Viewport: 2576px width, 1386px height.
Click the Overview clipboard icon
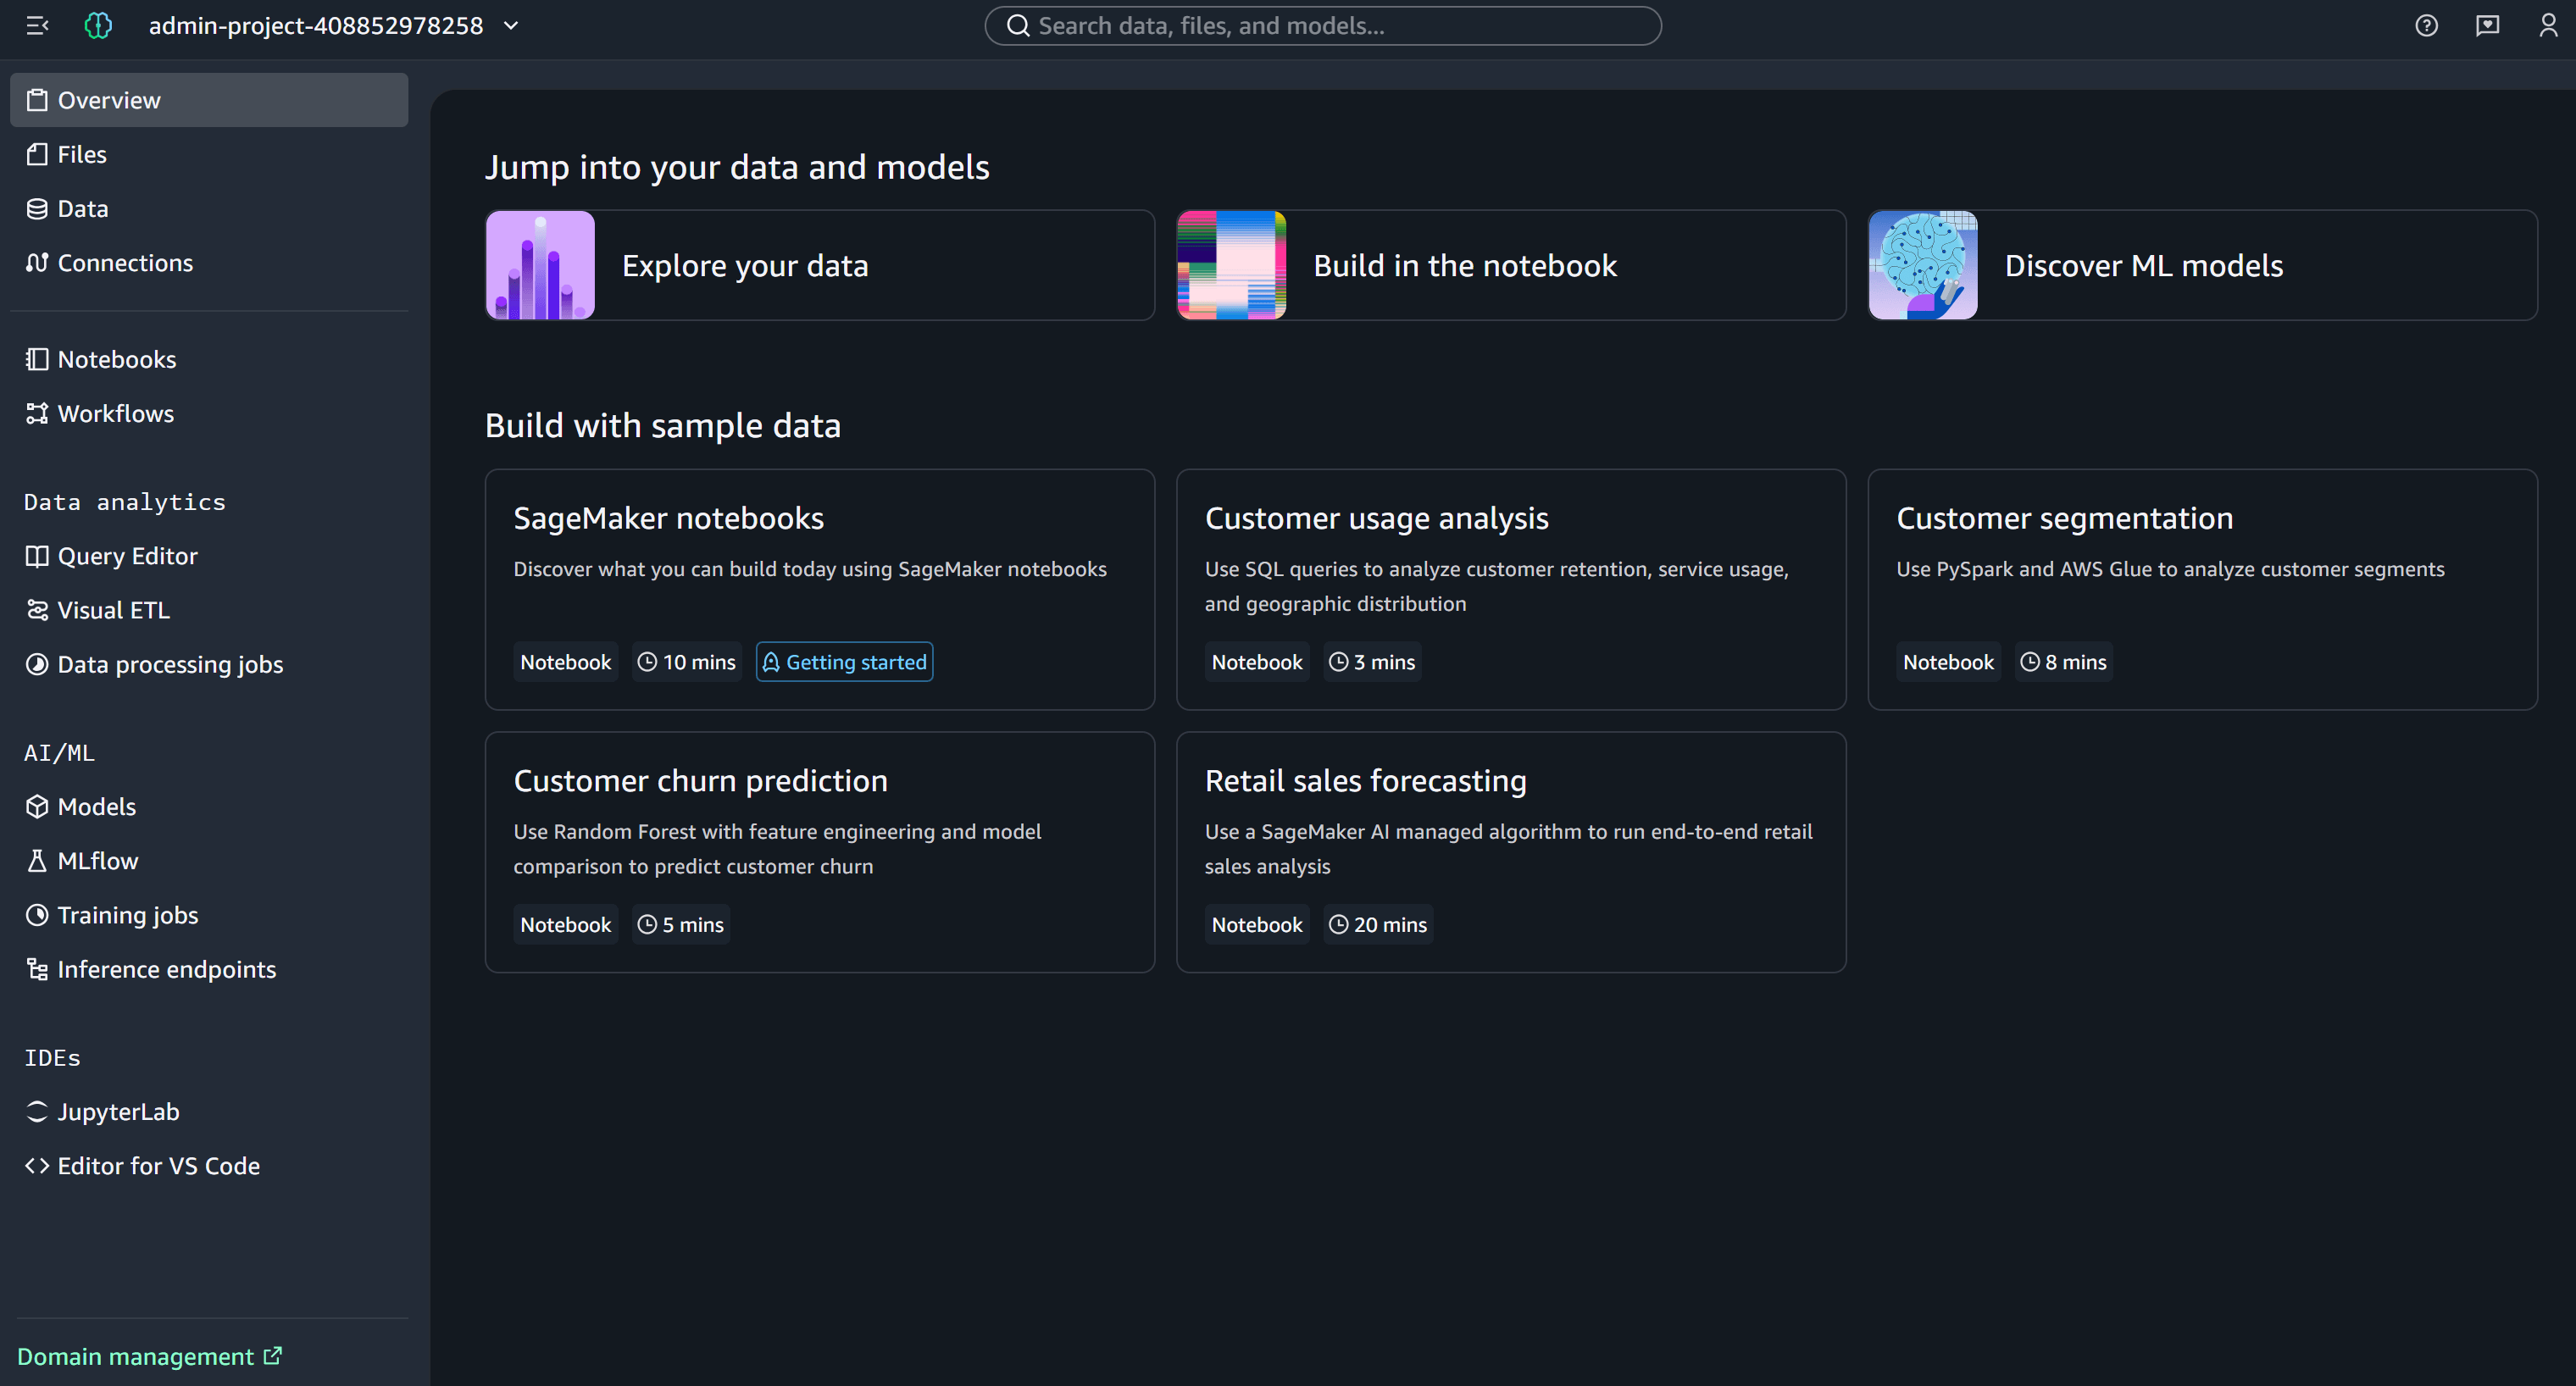[x=37, y=100]
